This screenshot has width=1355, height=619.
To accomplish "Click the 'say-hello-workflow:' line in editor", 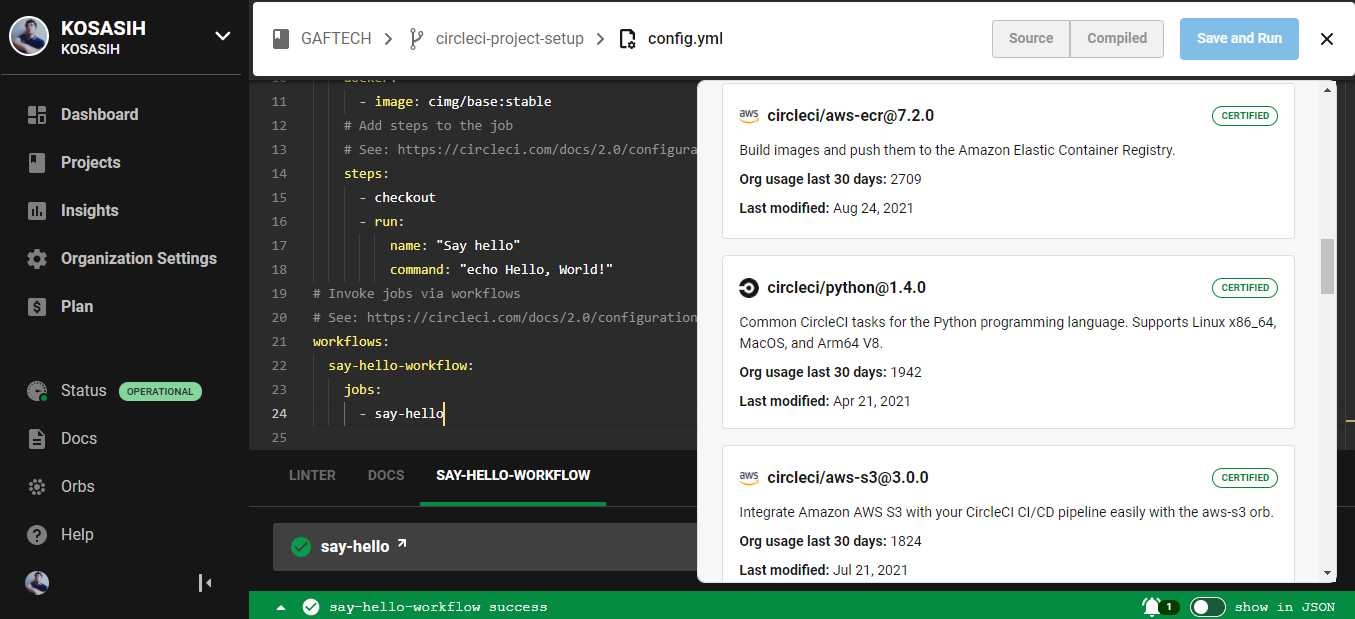I will click(x=401, y=366).
